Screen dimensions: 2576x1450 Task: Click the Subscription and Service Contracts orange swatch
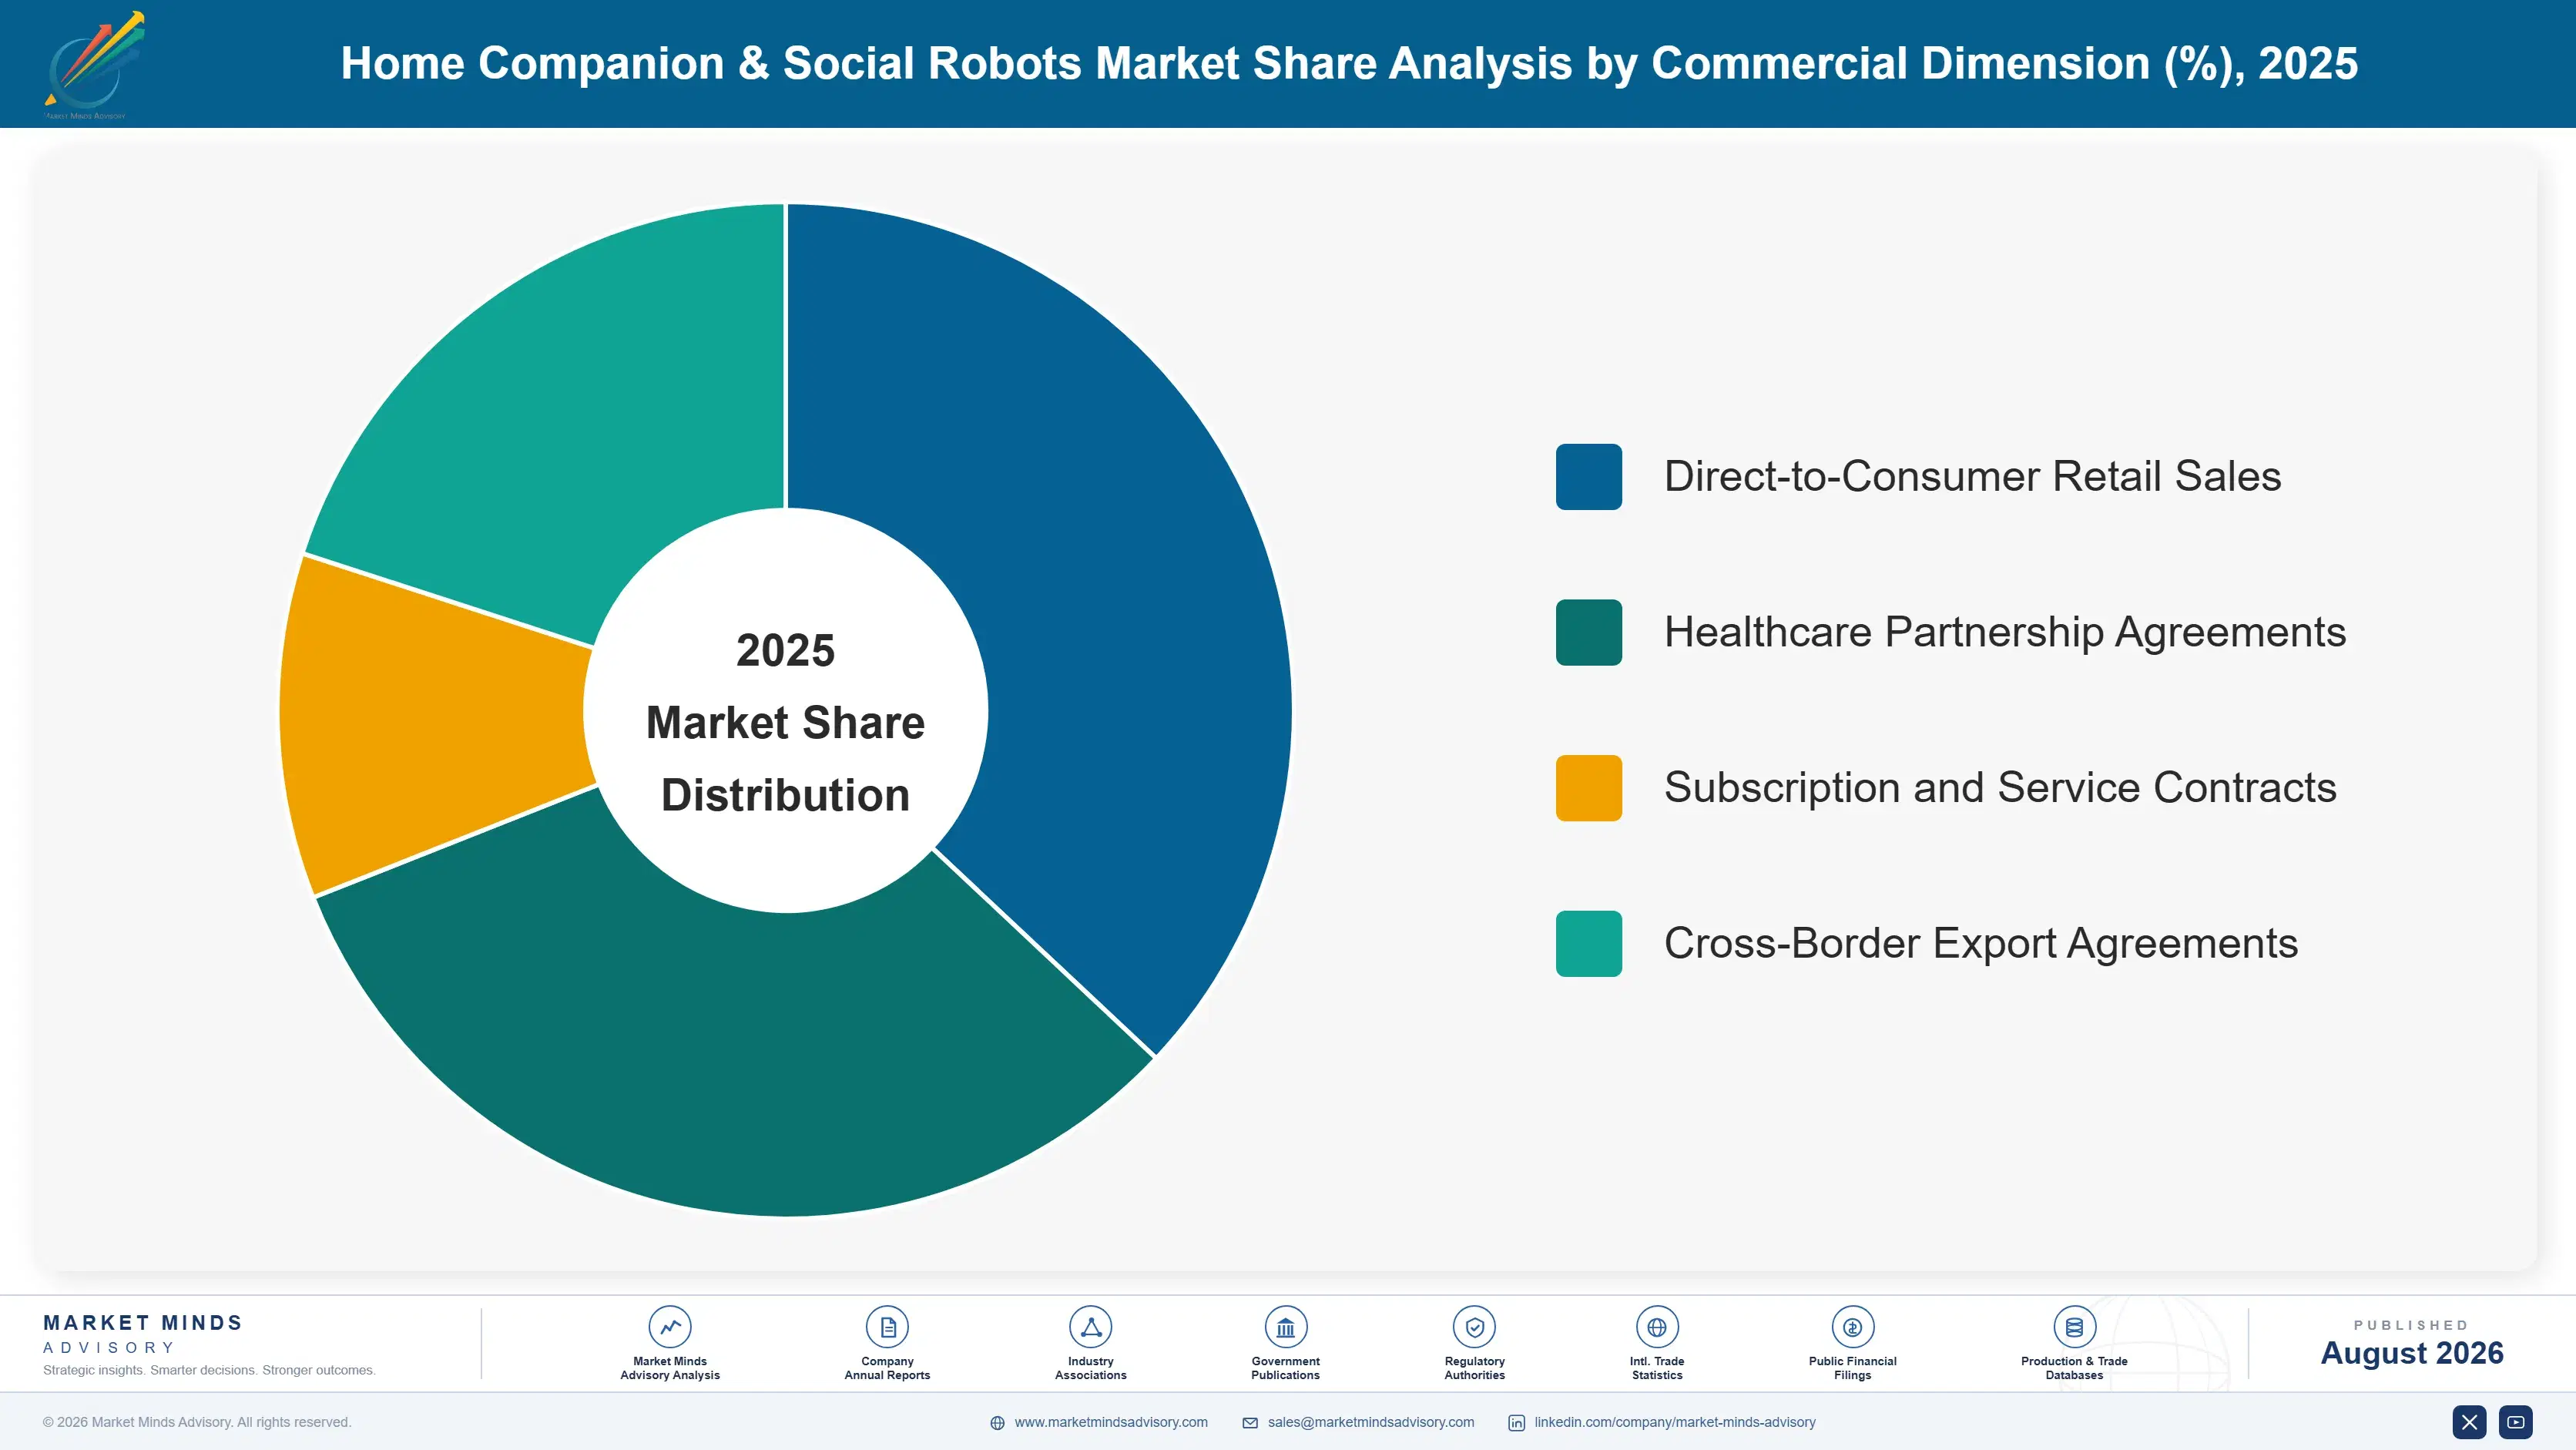[1588, 788]
